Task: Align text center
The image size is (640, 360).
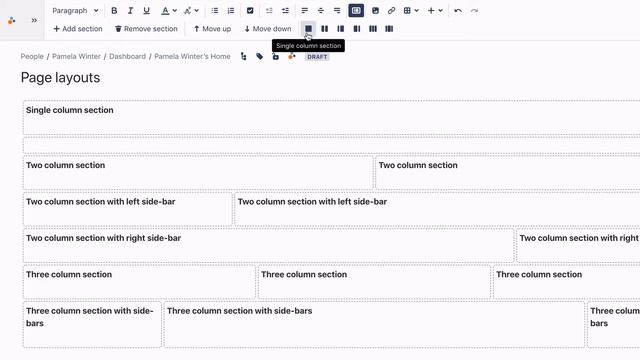Action: (321, 11)
